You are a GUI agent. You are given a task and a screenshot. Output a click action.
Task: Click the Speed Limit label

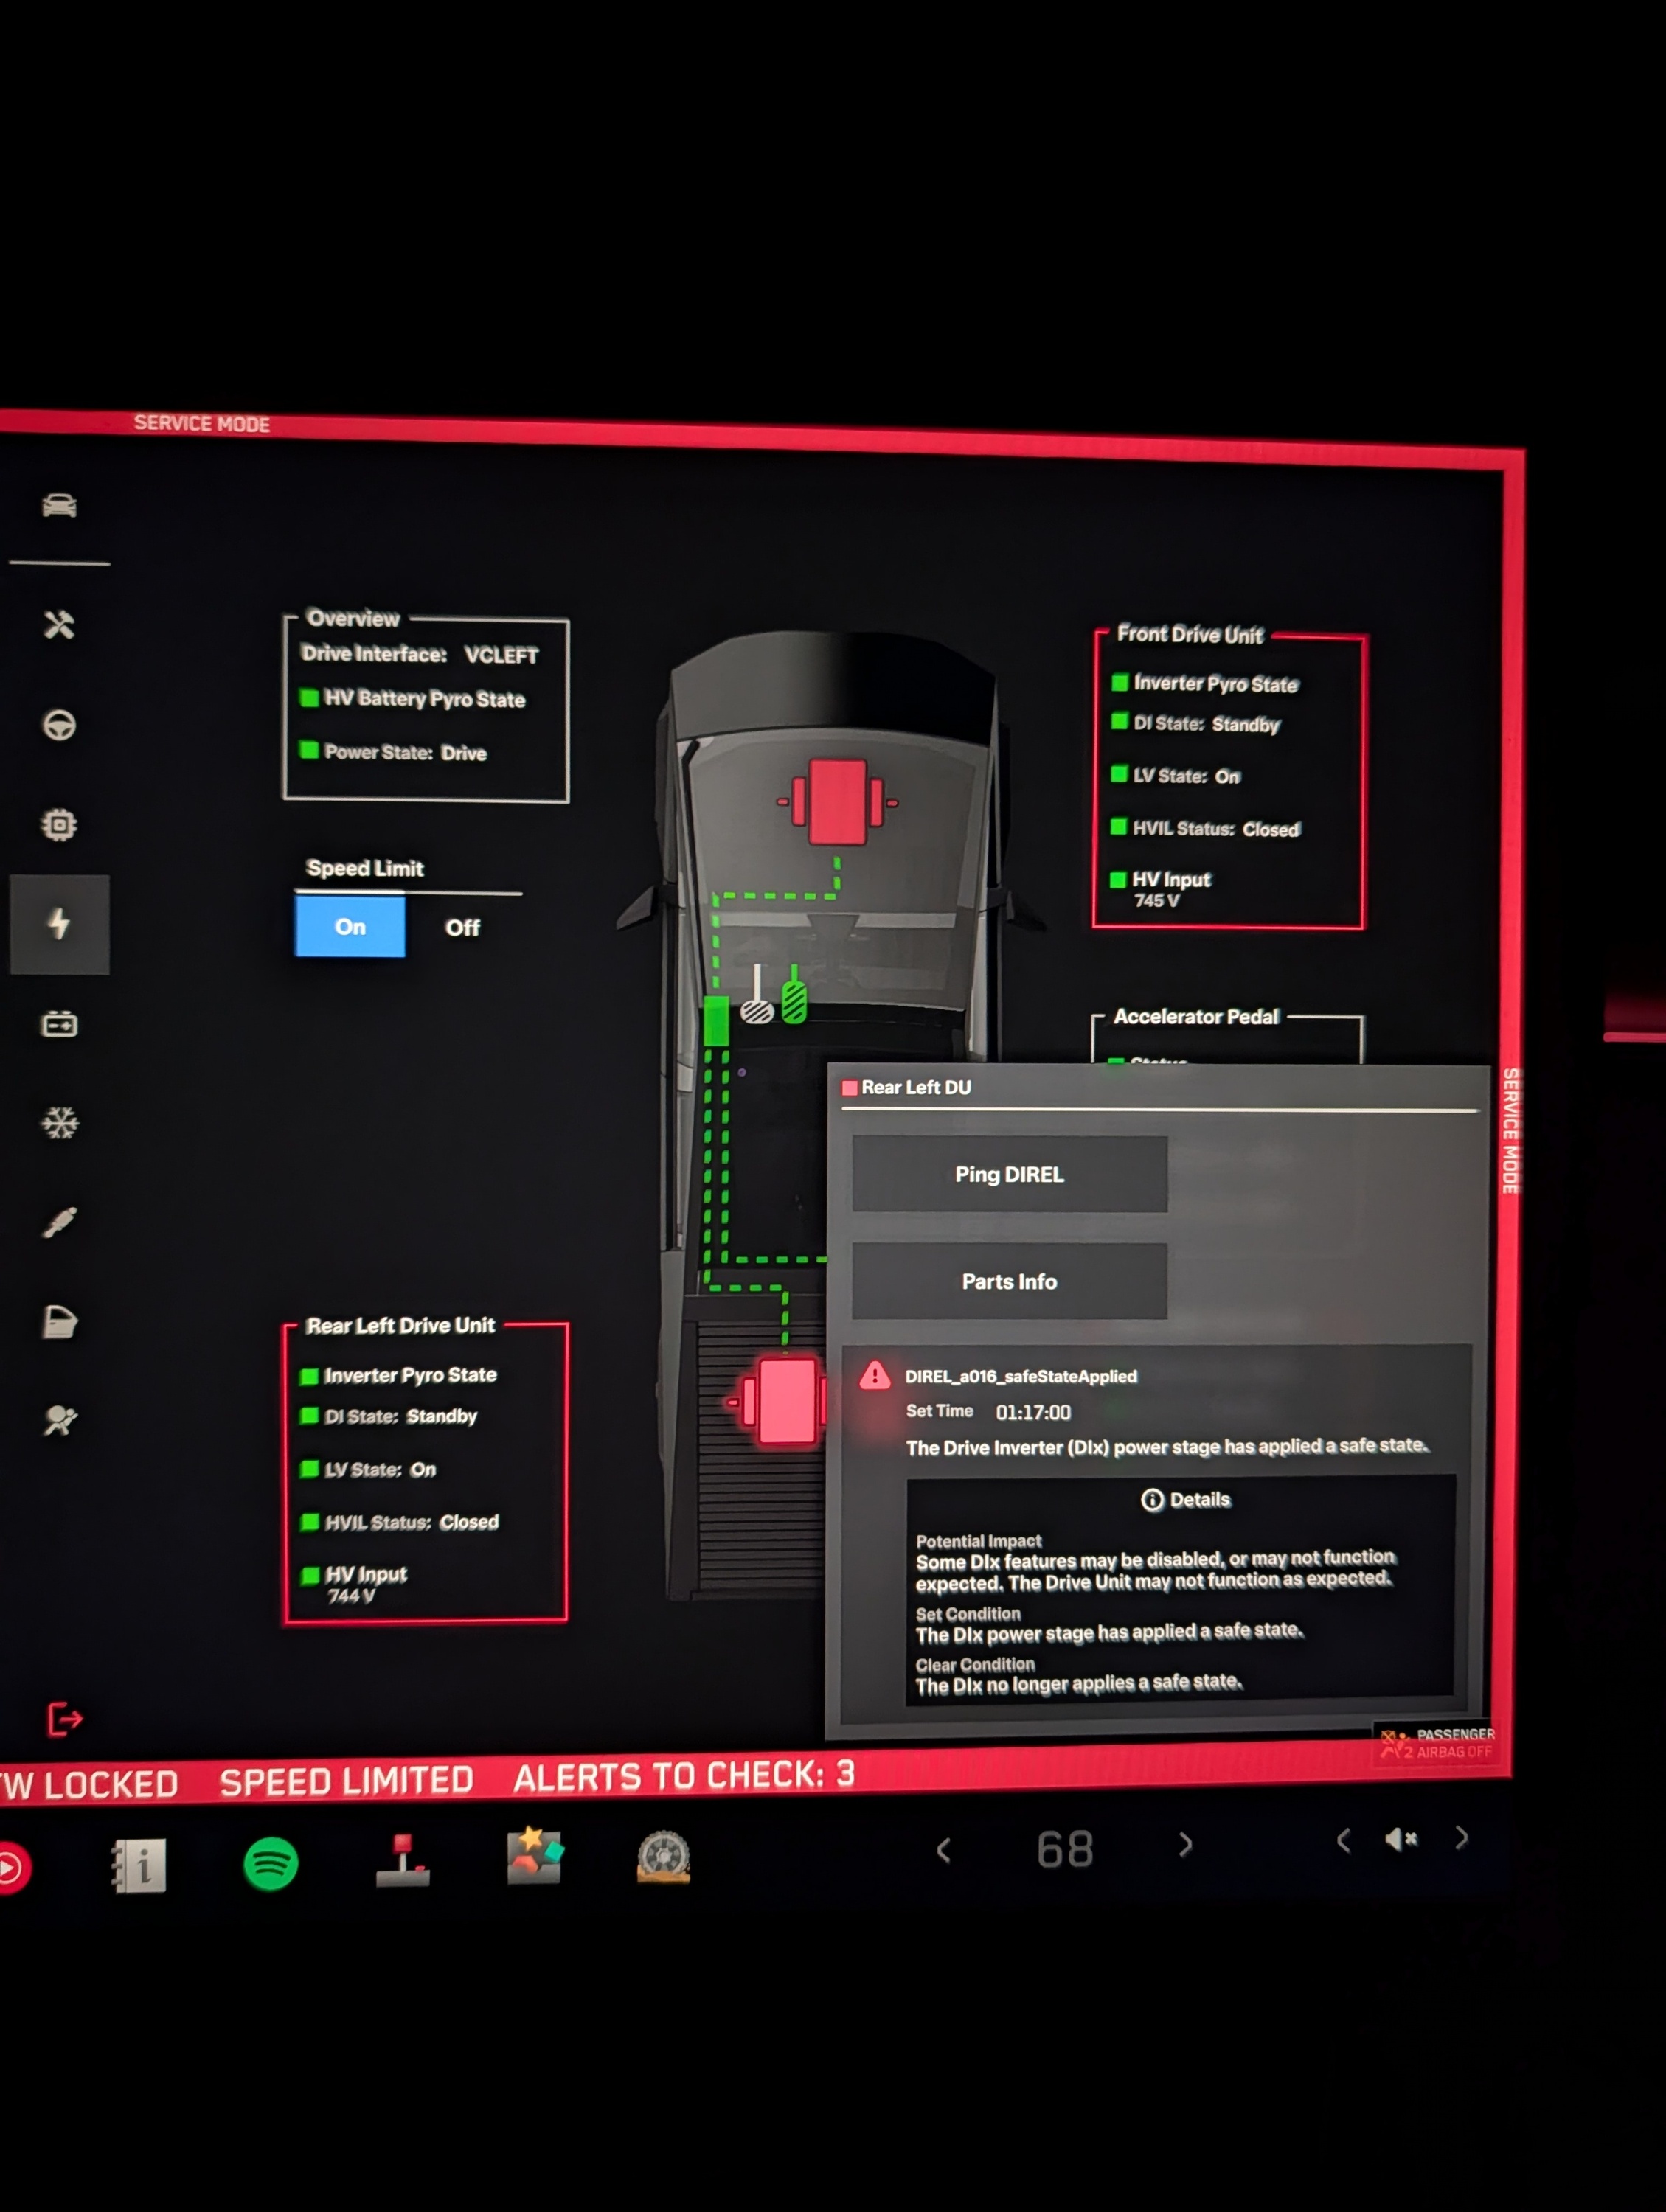(x=365, y=868)
